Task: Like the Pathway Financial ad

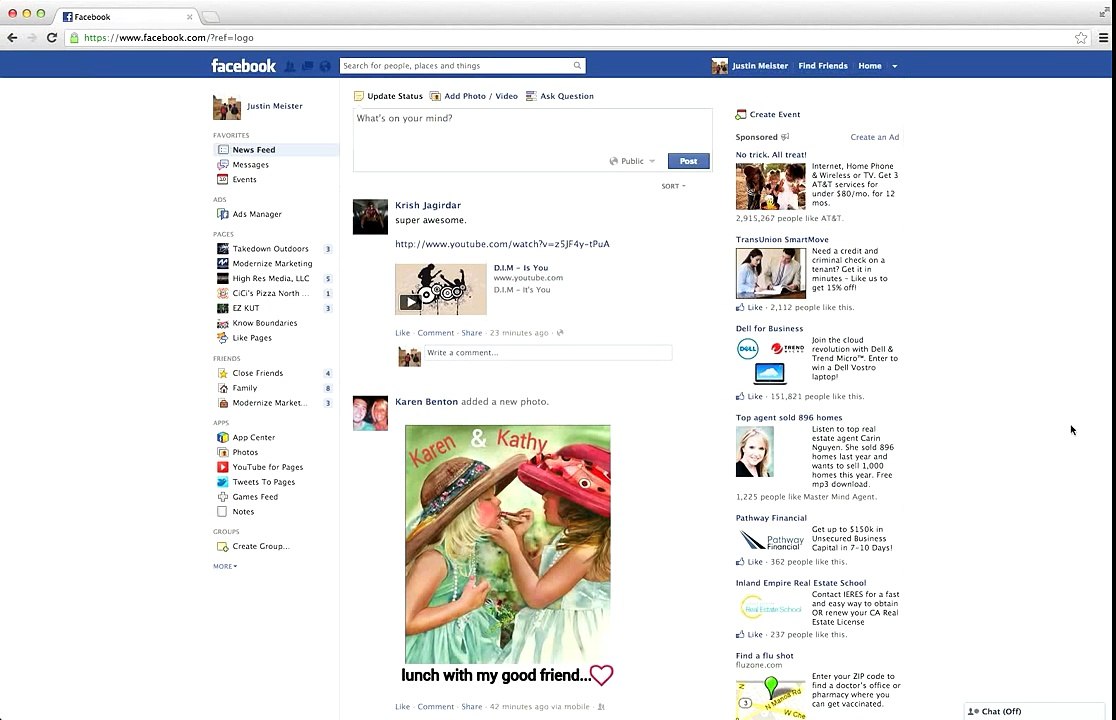Action: 755,562
